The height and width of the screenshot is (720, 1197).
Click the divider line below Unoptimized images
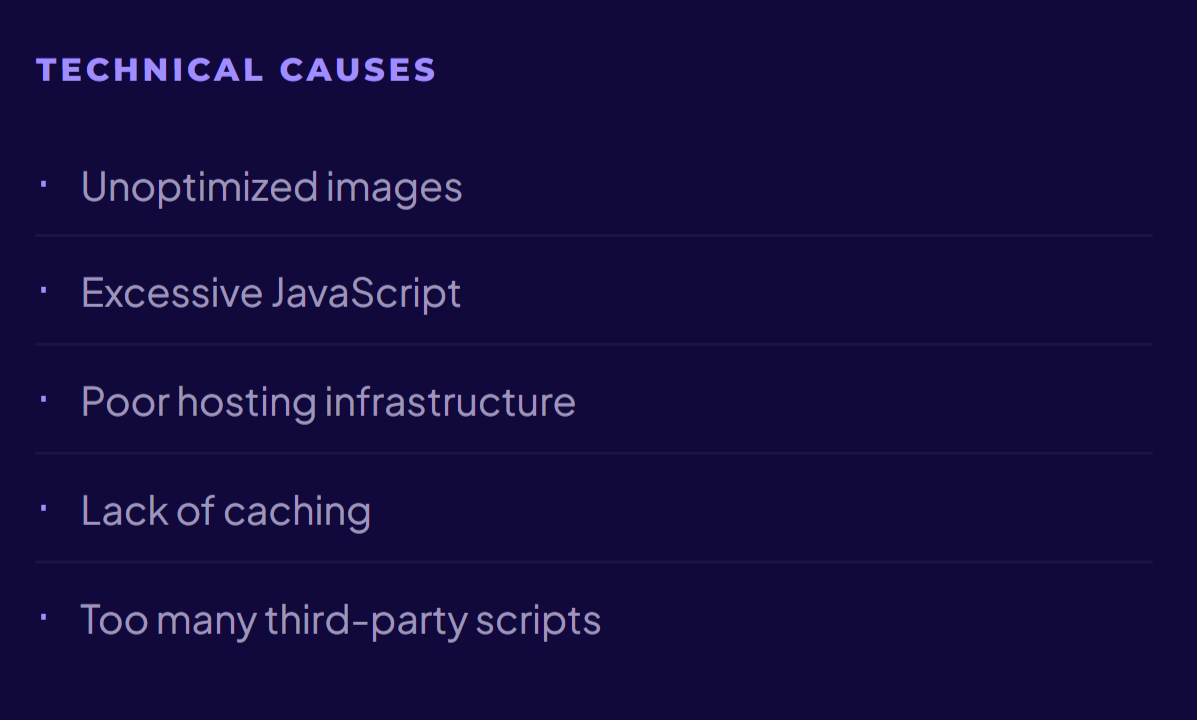click(x=594, y=236)
